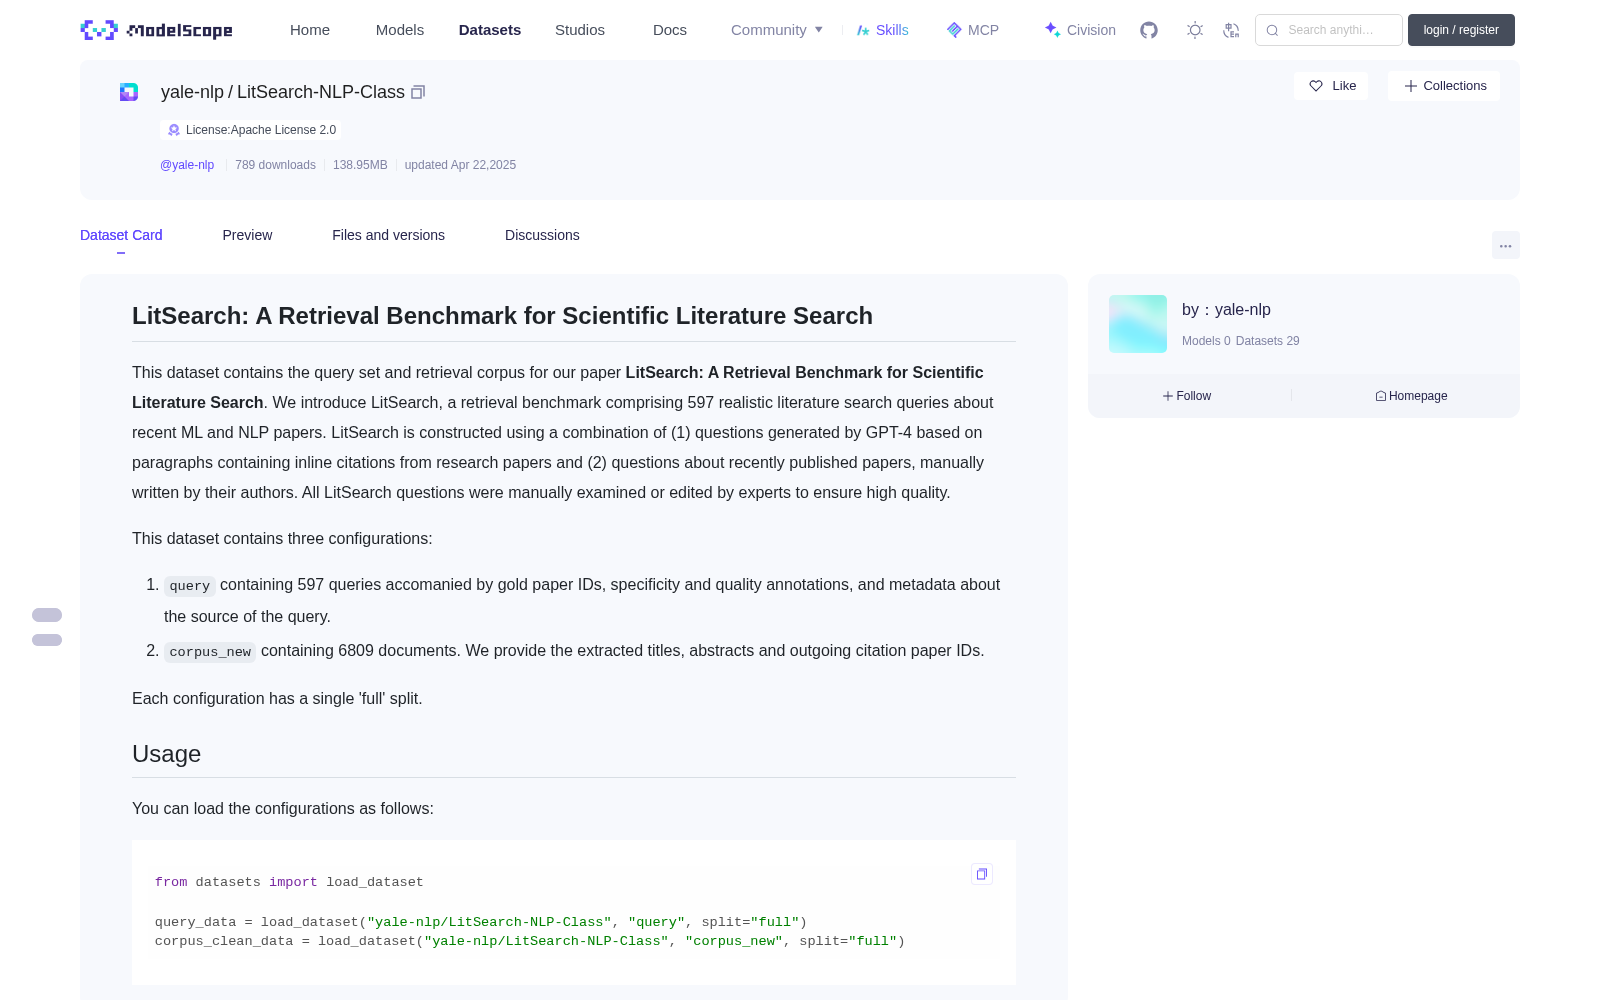This screenshot has height=1000, width=1600.
Task: Select the Dataset Card tab
Action: point(121,235)
